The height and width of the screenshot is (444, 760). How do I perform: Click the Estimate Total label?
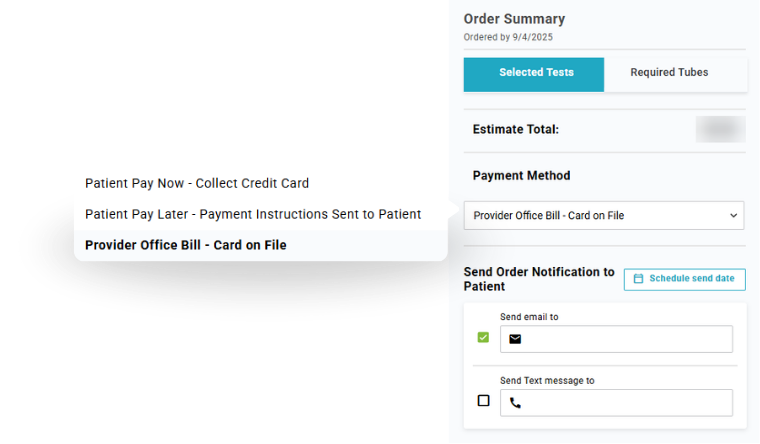tap(516, 129)
